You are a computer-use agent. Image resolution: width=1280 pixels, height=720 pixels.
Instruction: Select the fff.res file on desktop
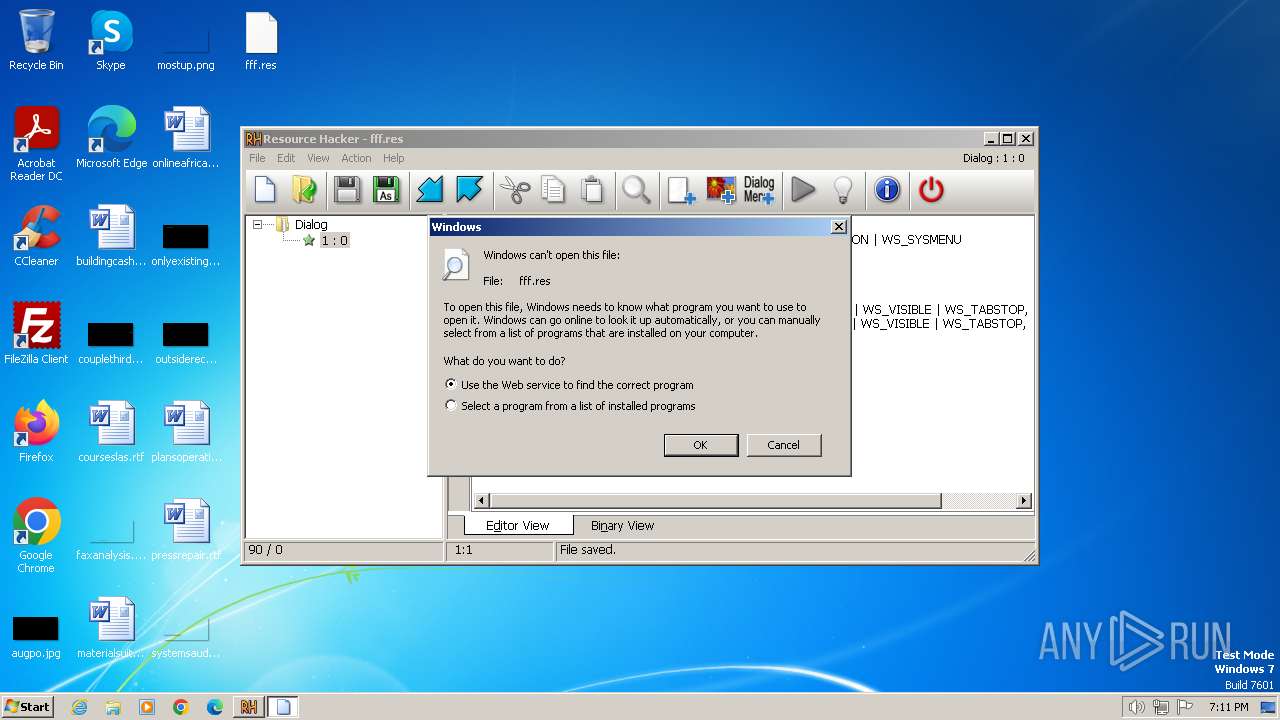tap(261, 40)
